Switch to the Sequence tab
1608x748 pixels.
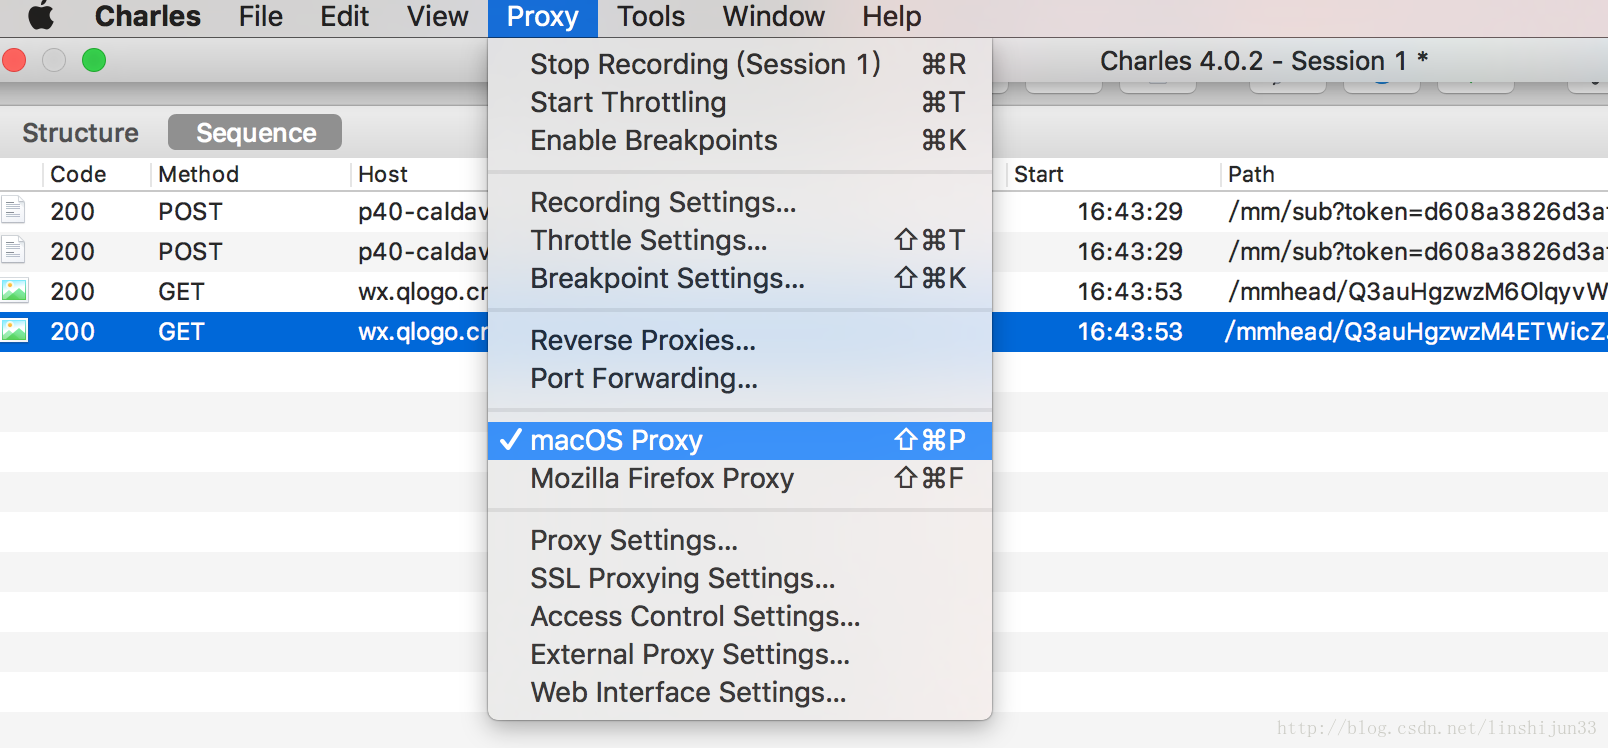(255, 132)
